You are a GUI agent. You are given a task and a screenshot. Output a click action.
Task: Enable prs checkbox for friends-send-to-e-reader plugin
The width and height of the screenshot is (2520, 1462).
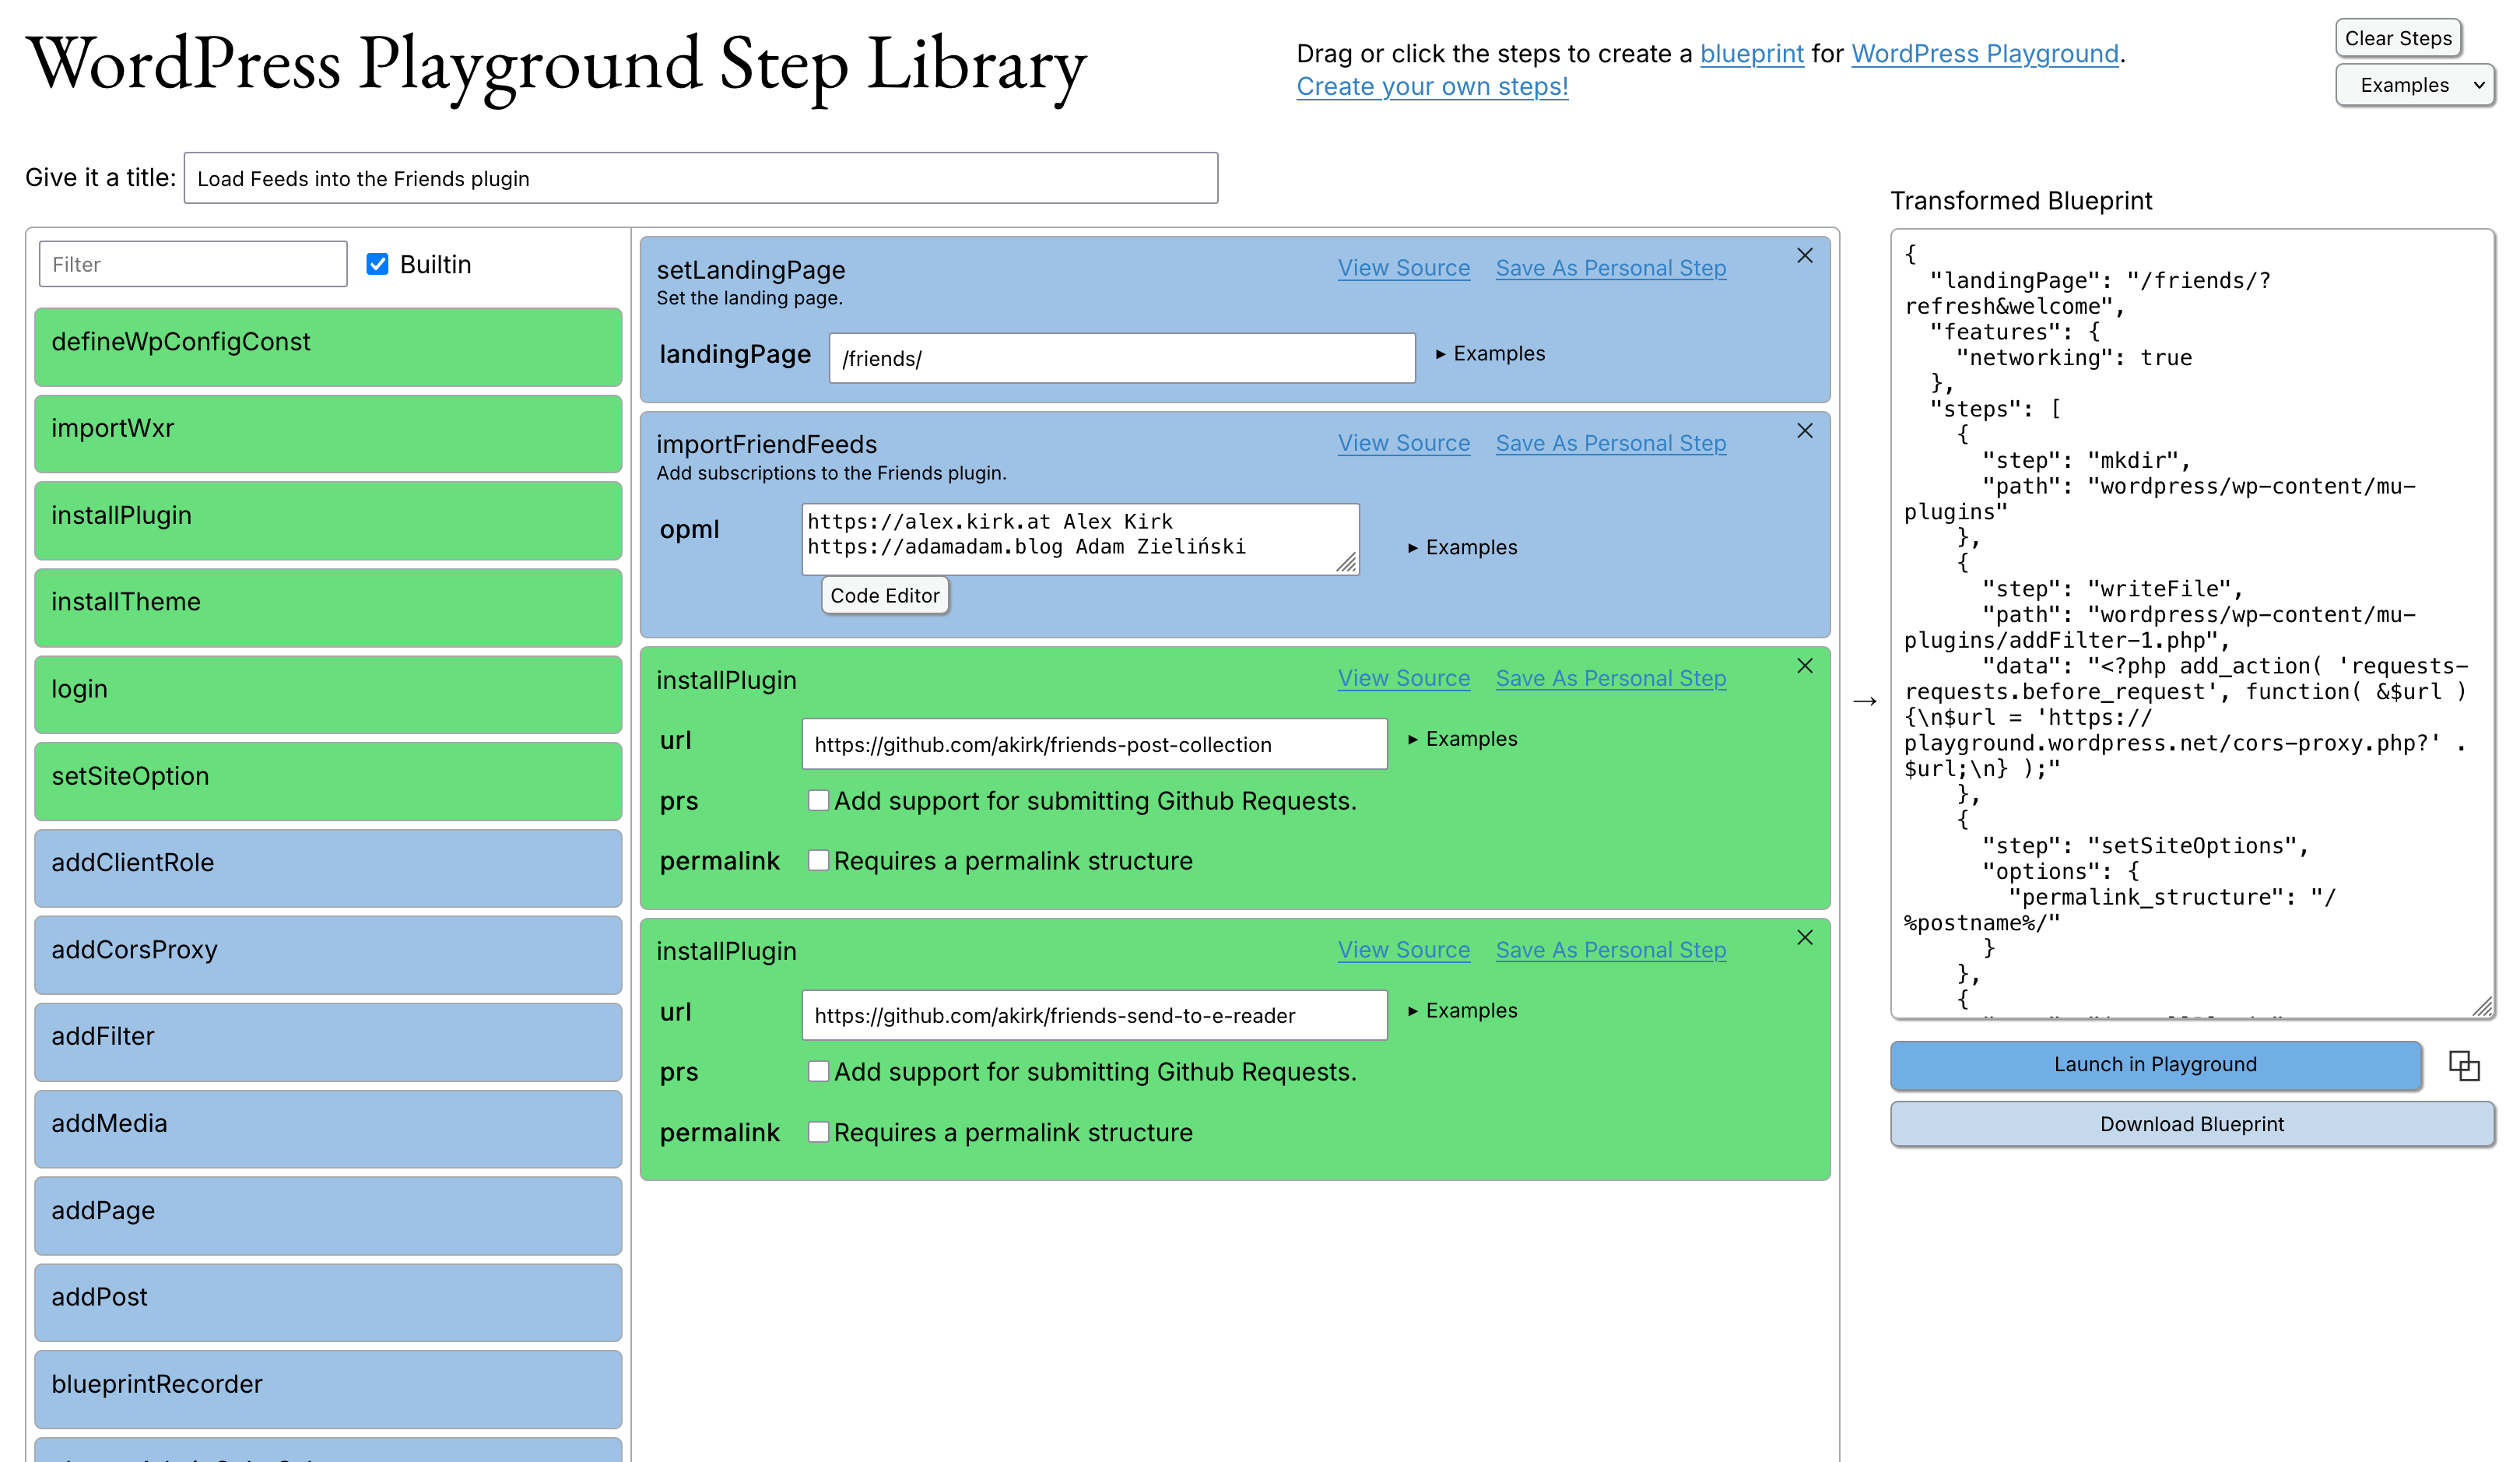click(x=818, y=1071)
